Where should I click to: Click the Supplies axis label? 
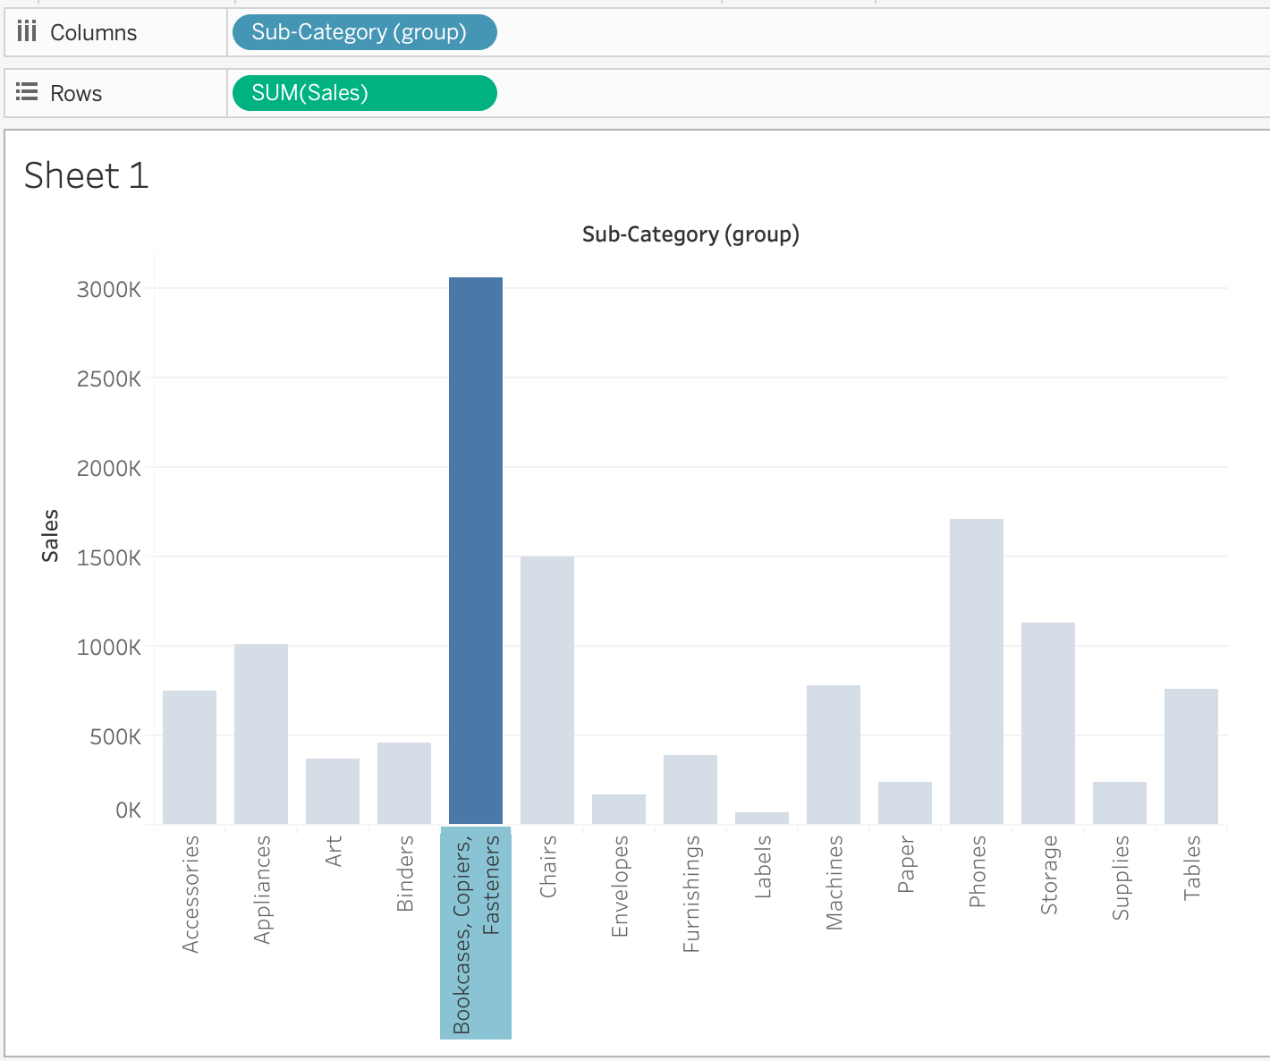coord(1120,877)
